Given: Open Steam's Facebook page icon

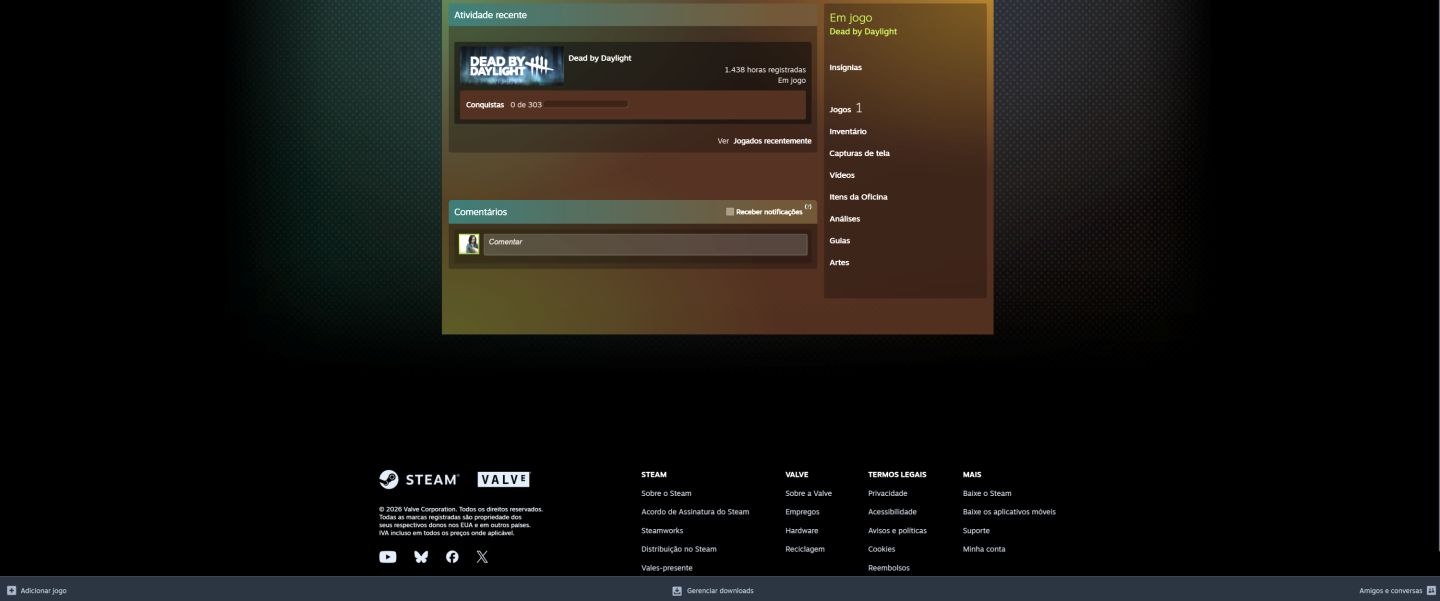Looking at the screenshot, I should click(452, 557).
